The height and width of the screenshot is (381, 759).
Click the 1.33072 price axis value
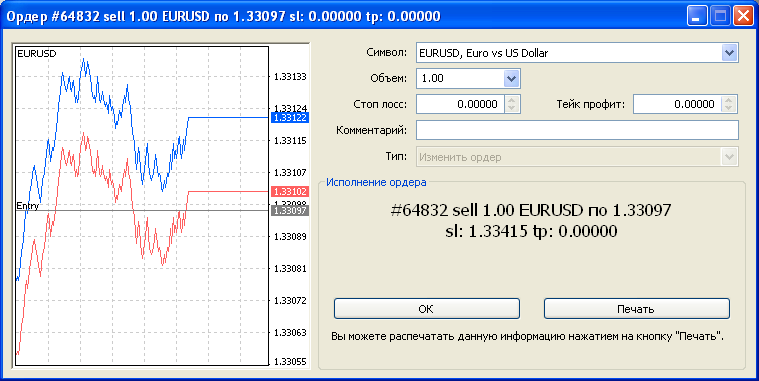click(290, 301)
